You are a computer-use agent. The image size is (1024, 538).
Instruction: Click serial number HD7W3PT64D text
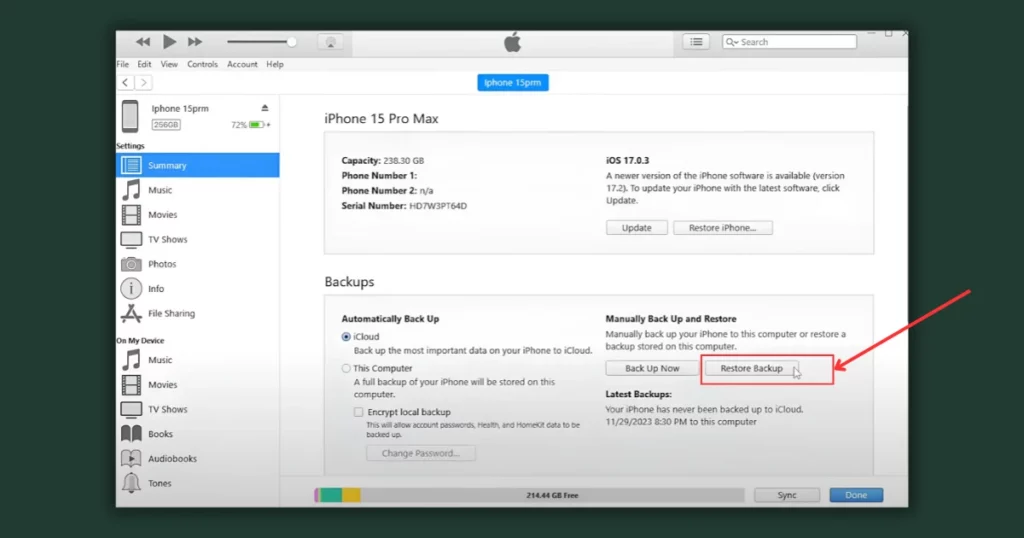point(438,206)
